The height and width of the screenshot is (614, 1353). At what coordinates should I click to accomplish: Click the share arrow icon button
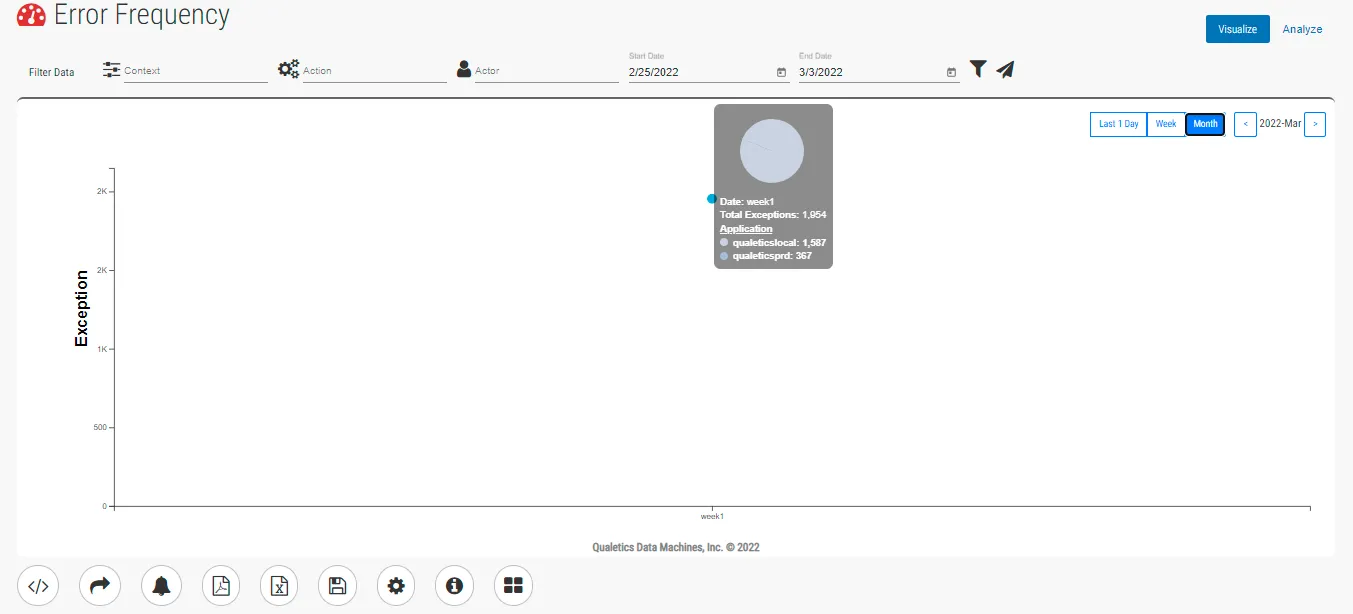[100, 586]
